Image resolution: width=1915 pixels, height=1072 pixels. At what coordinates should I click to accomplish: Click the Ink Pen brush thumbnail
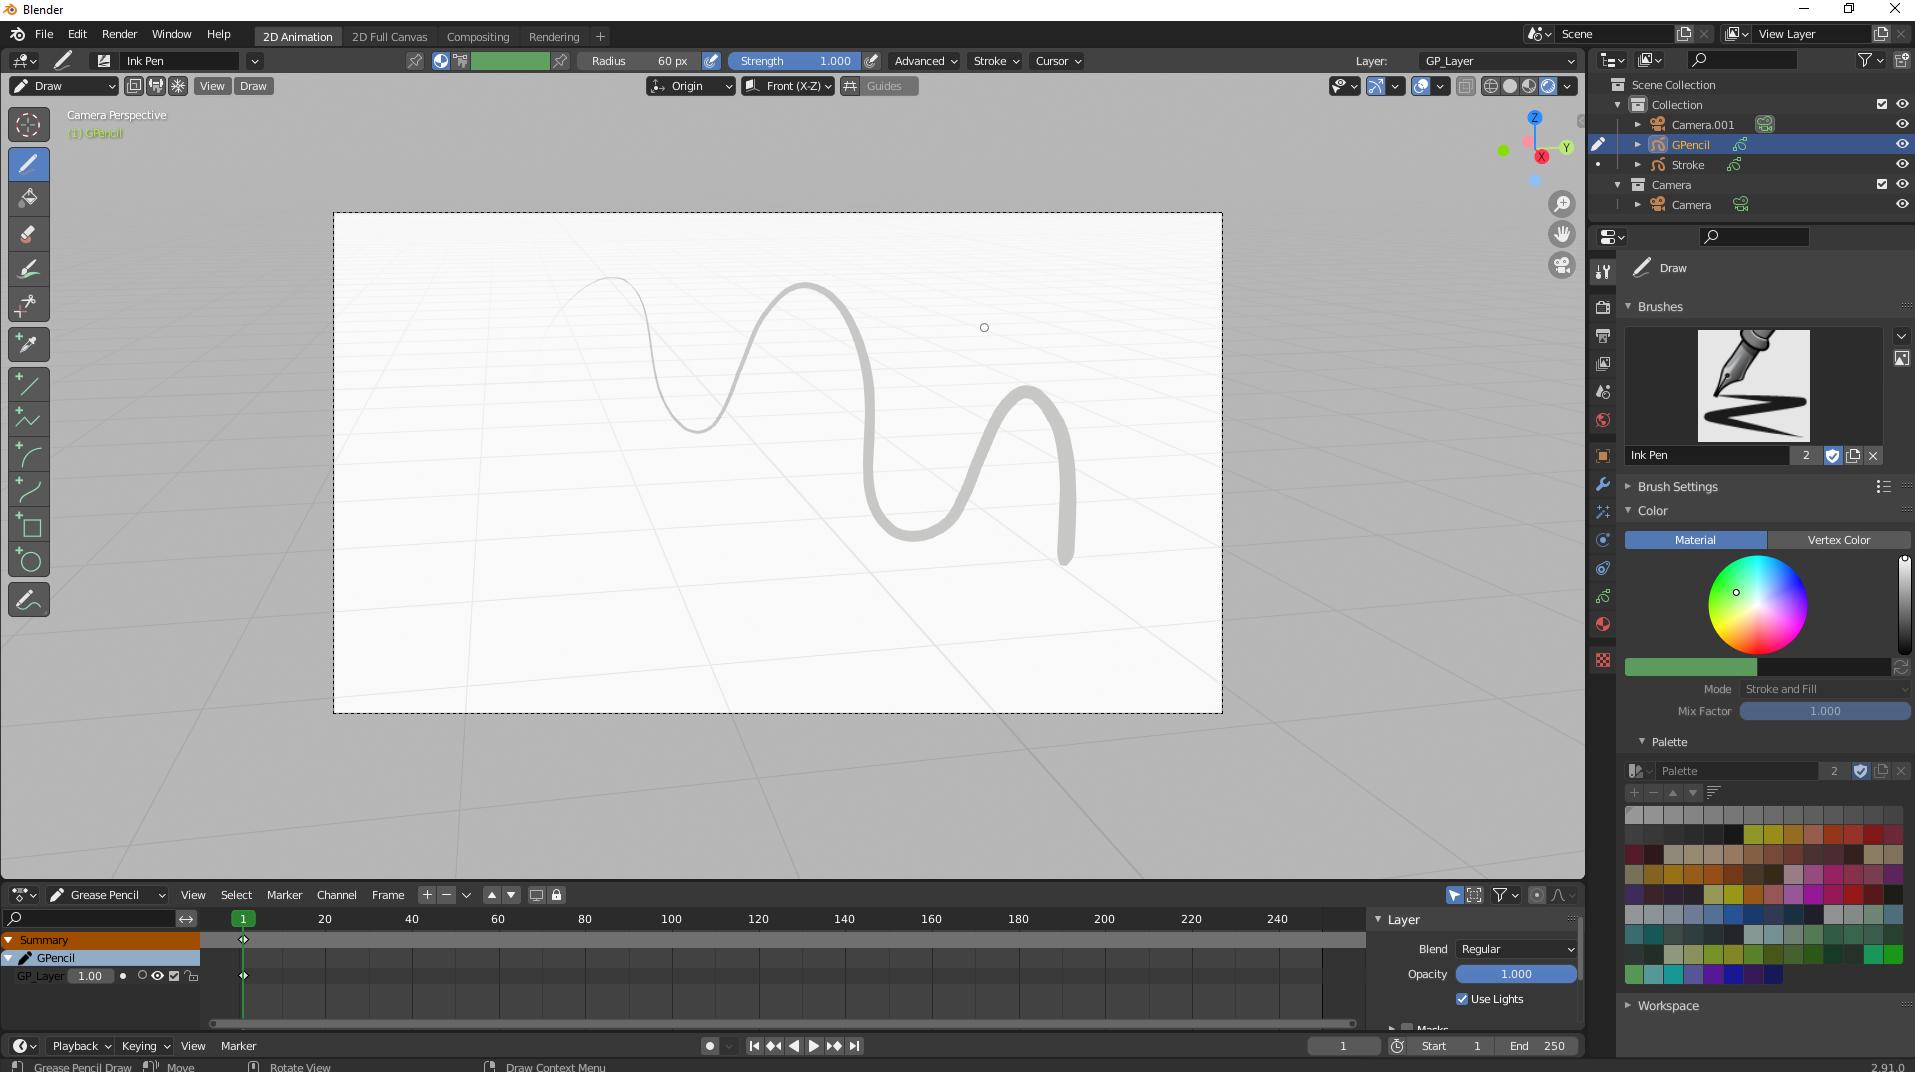pos(1753,385)
